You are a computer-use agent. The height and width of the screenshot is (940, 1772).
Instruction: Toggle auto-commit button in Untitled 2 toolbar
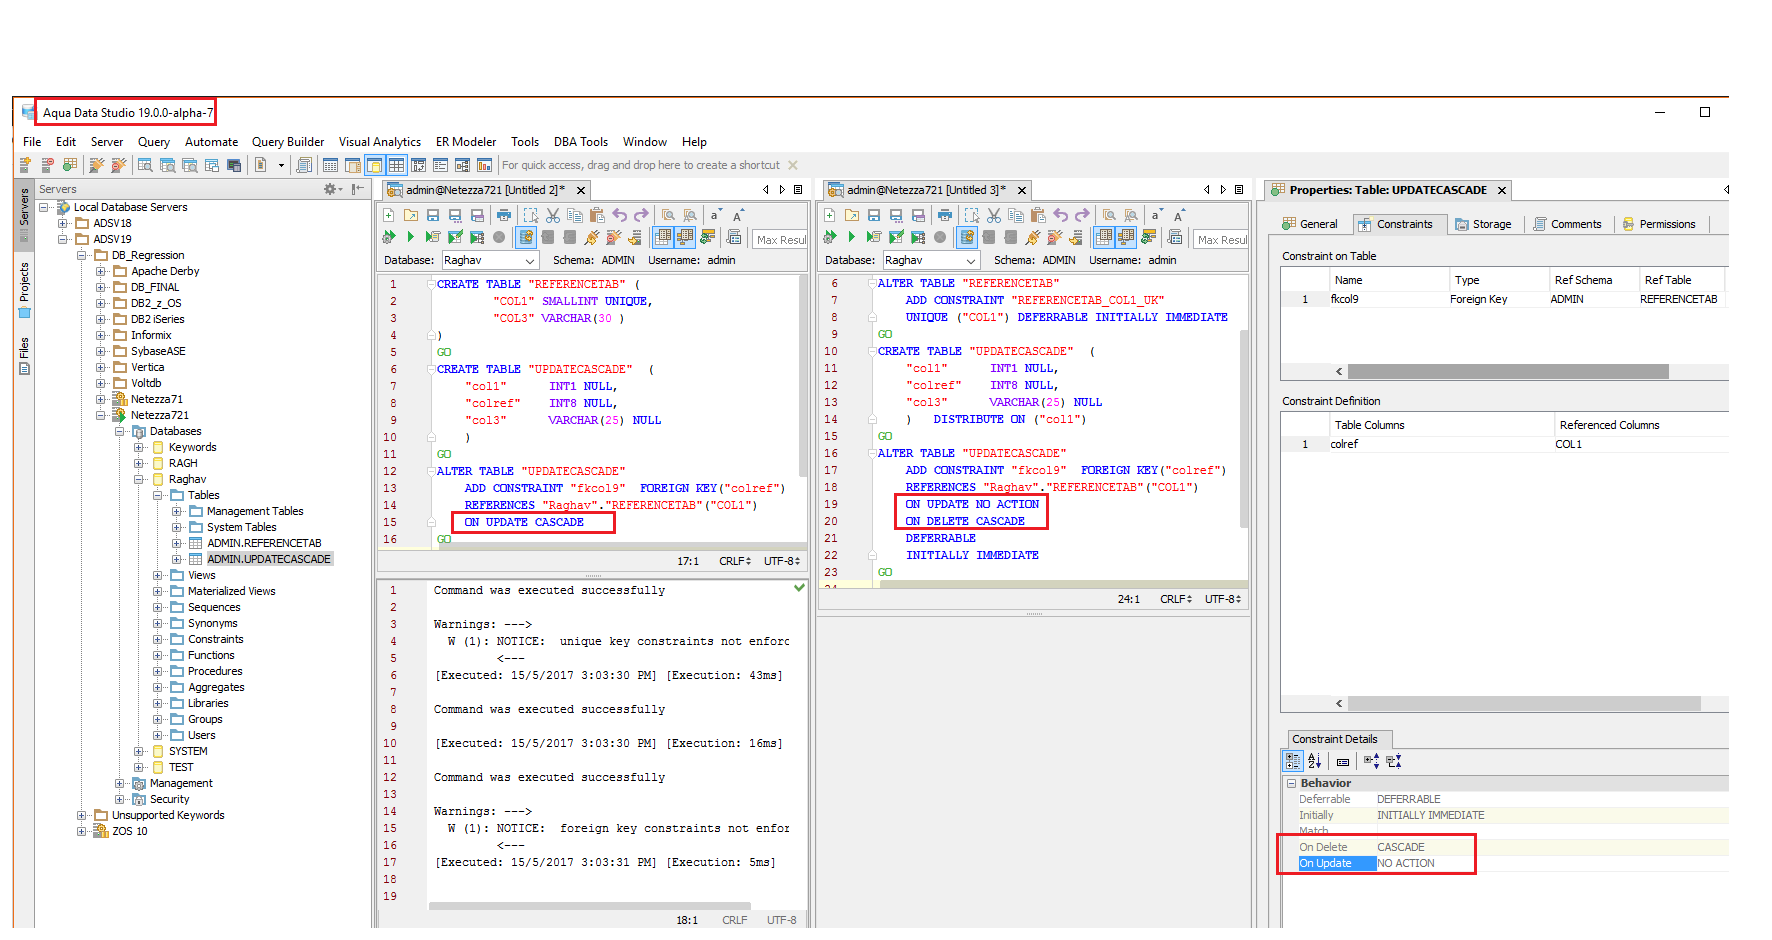pyautogui.click(x=526, y=237)
